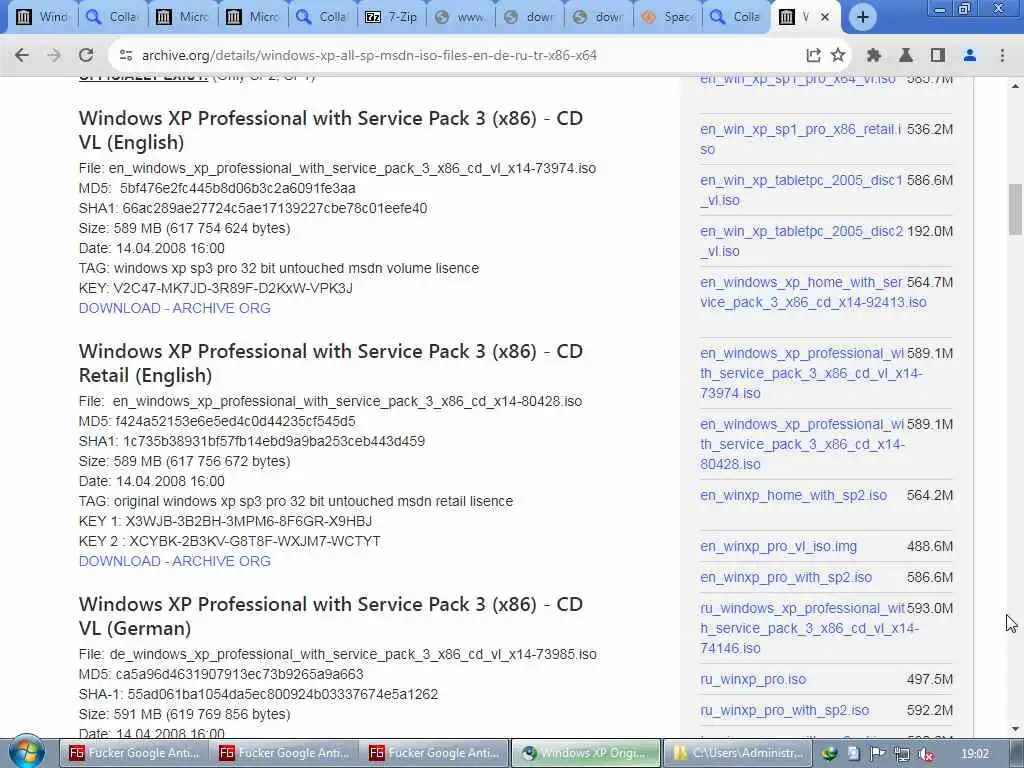Open the Chrome profile avatar icon
This screenshot has width=1024, height=768.
(970, 56)
